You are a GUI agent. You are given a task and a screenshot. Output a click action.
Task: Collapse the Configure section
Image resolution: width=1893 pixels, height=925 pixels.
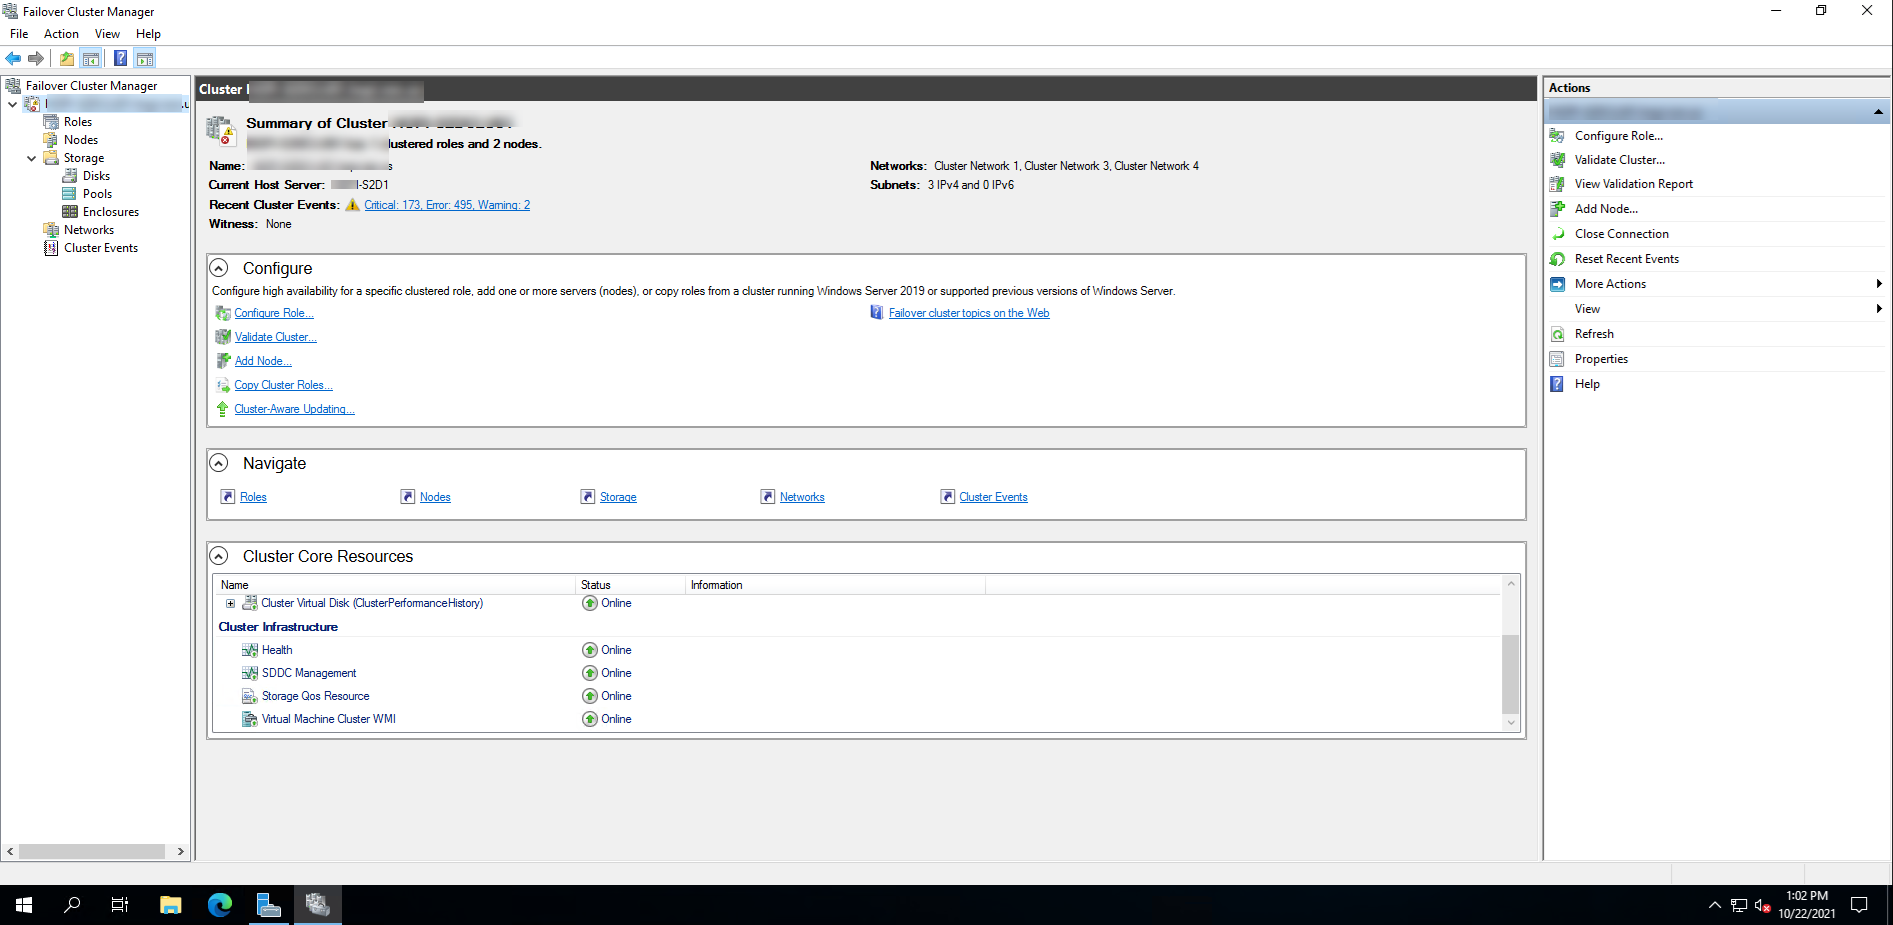[x=219, y=268]
